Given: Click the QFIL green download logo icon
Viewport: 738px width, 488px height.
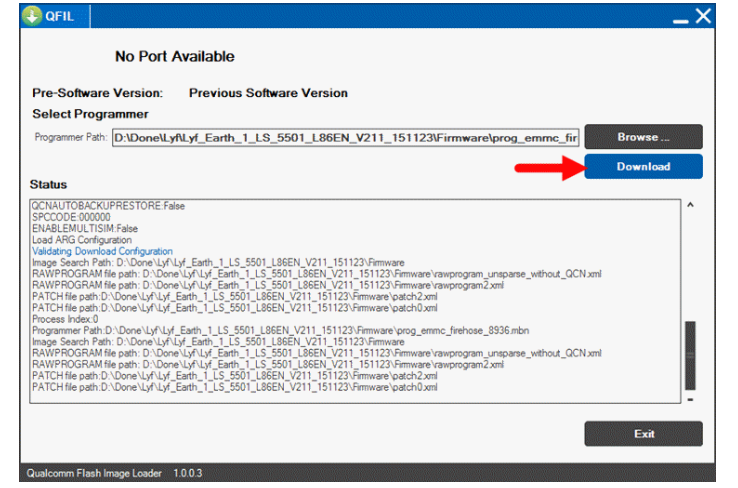Looking at the screenshot, I should coord(32,16).
